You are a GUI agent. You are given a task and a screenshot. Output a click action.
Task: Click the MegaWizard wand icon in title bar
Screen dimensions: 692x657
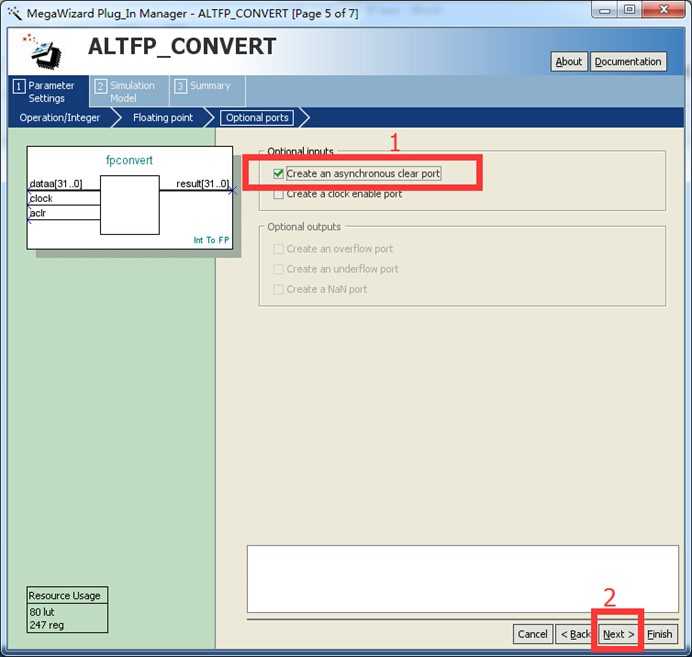tap(14, 13)
